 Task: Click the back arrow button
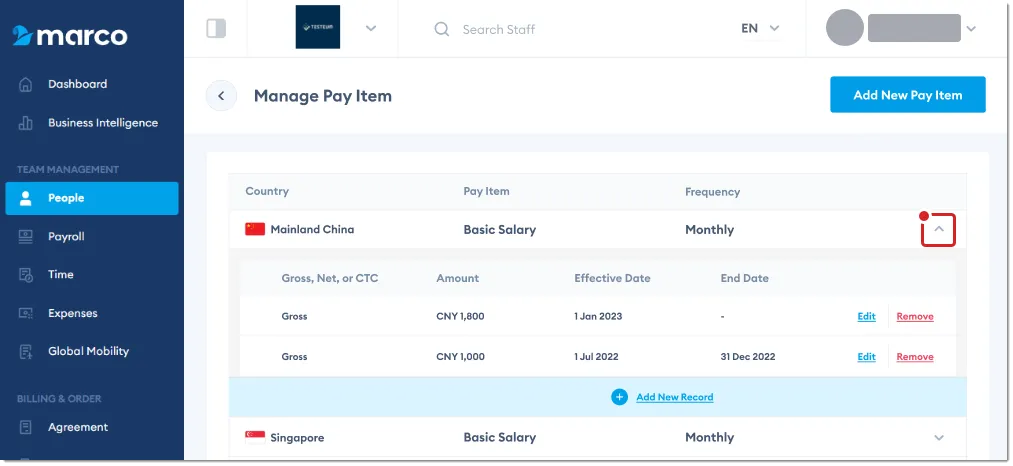coord(221,96)
